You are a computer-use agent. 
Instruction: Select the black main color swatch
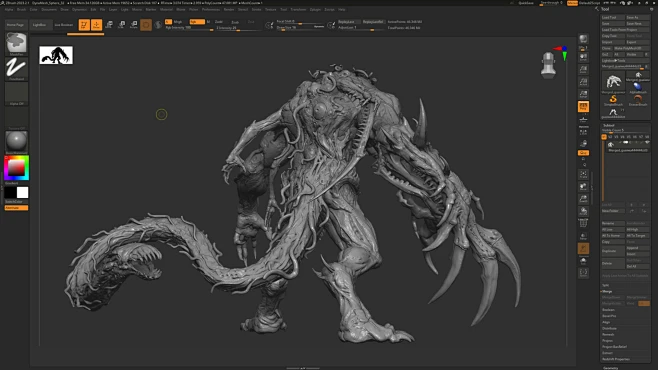pyautogui.click(x=10, y=193)
